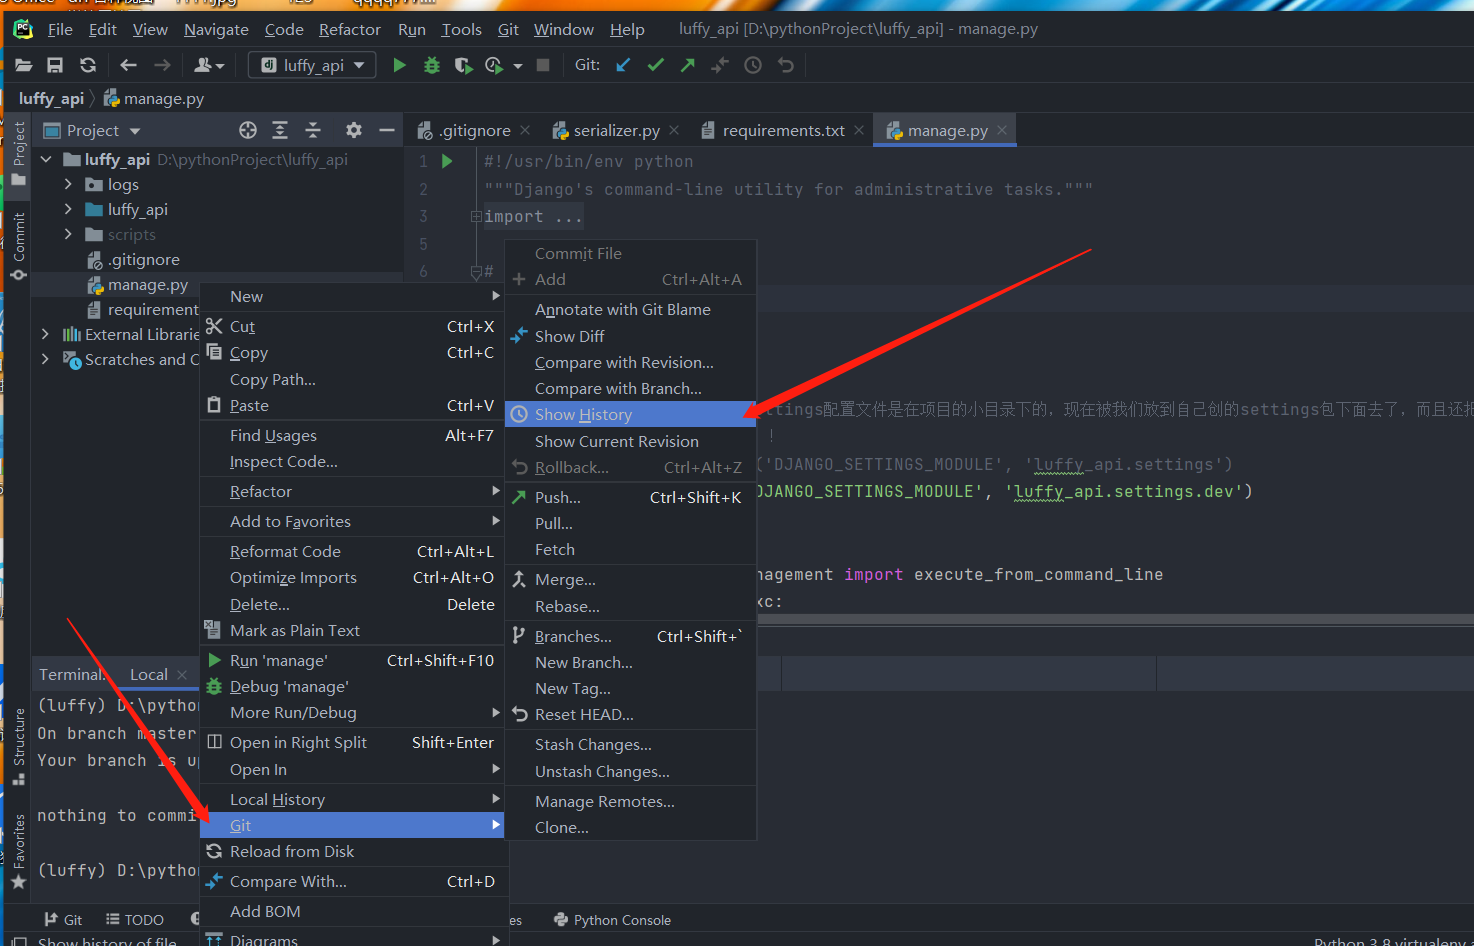The image size is (1474, 946).
Task: Open TODO tool window in bottom bar
Action: (135, 920)
